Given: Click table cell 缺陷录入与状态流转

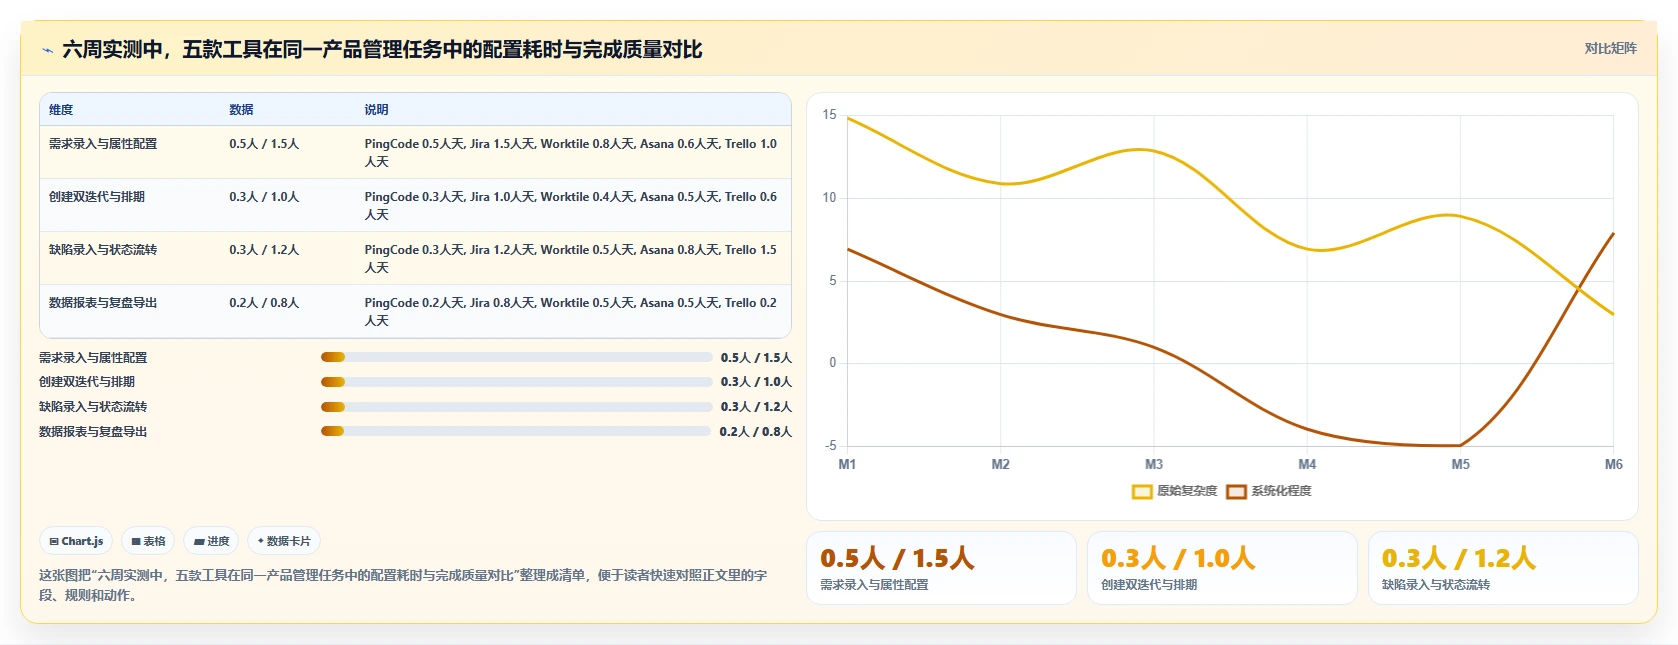Looking at the screenshot, I should coord(103,250).
